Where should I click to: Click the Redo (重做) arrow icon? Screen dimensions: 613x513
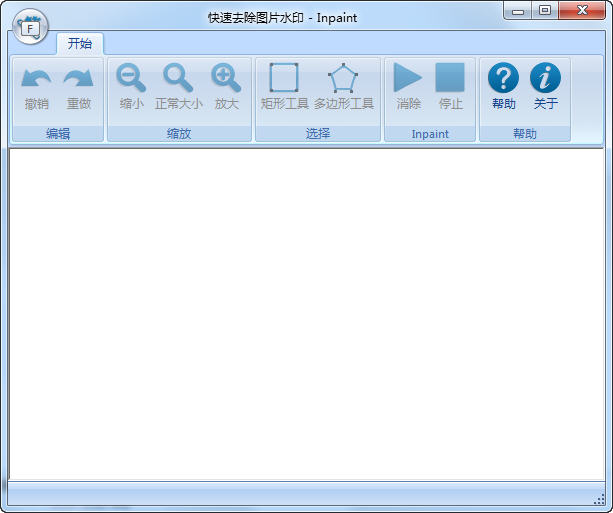pos(79,77)
